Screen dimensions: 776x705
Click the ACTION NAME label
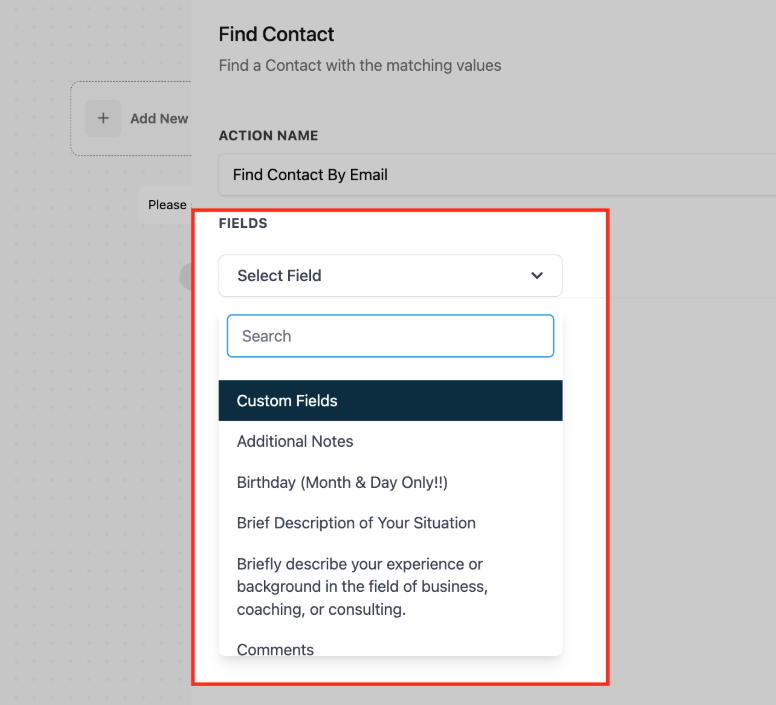pos(268,135)
